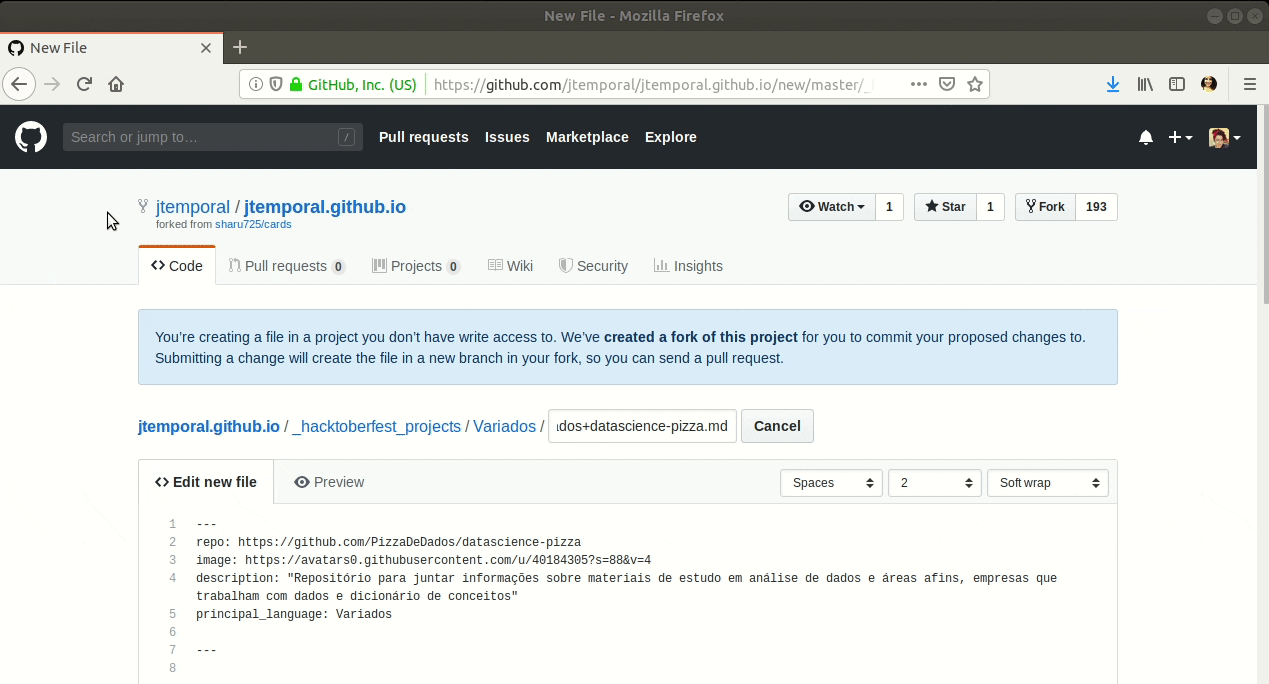
Task: Switch to the Preview tab
Action: pos(329,482)
